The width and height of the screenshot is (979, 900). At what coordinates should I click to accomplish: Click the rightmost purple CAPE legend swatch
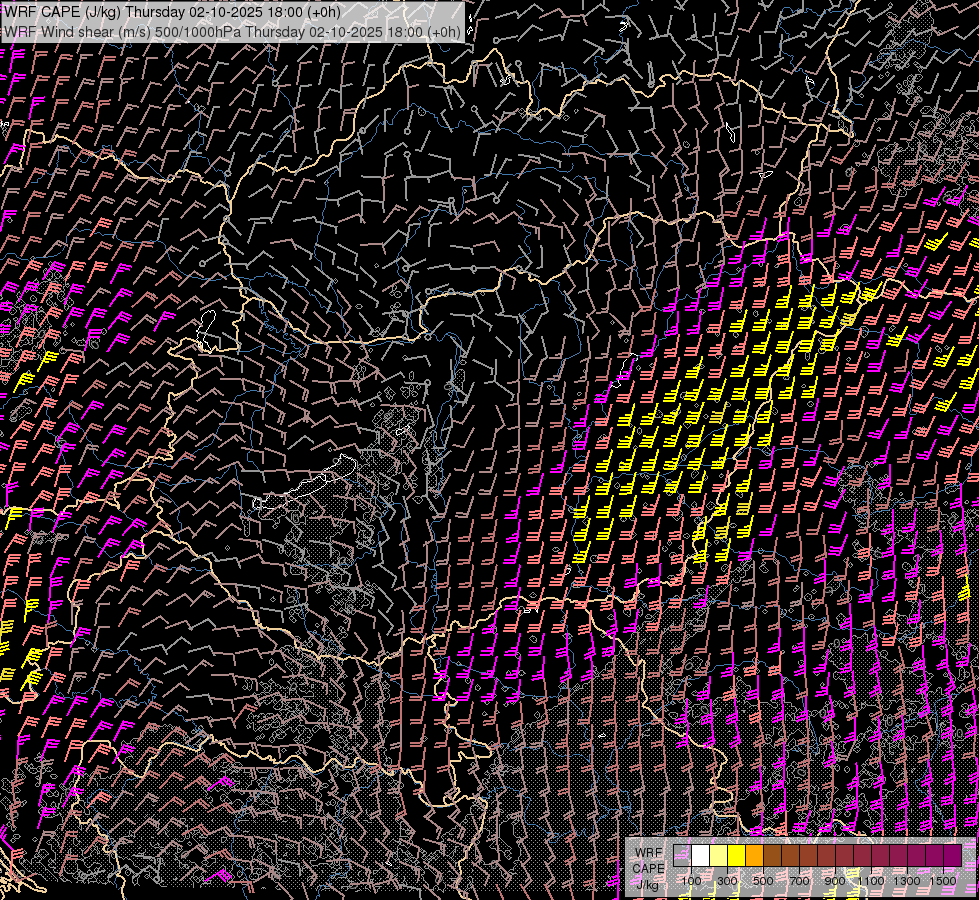tap(952, 855)
